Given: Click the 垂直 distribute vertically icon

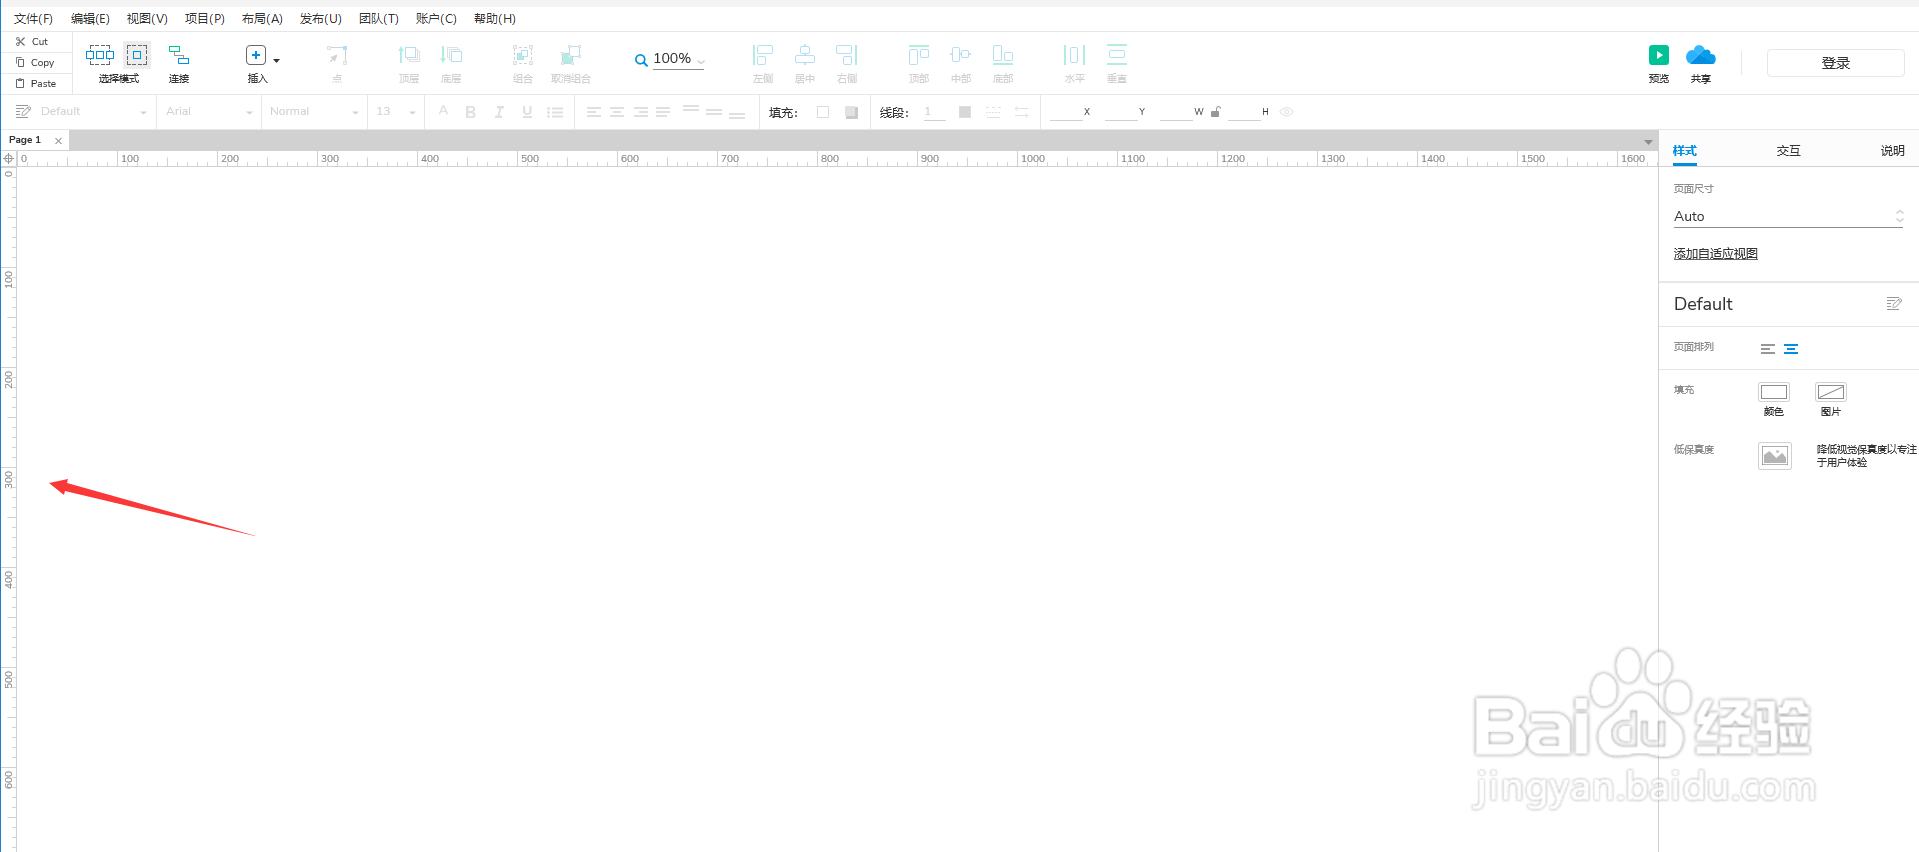Looking at the screenshot, I should [x=1117, y=55].
